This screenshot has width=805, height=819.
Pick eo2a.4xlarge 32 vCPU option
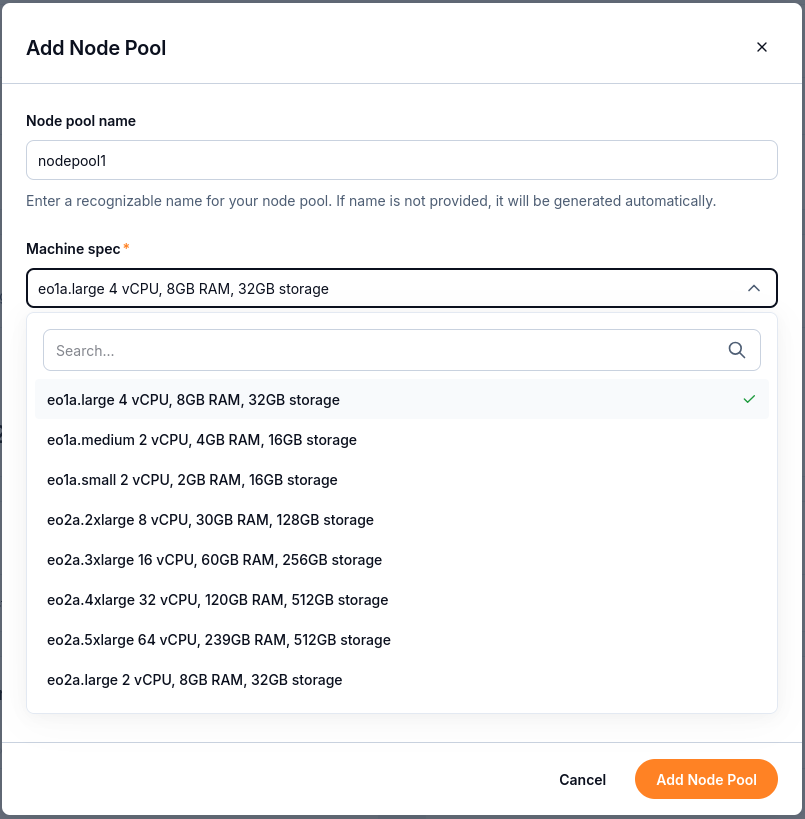coord(402,600)
